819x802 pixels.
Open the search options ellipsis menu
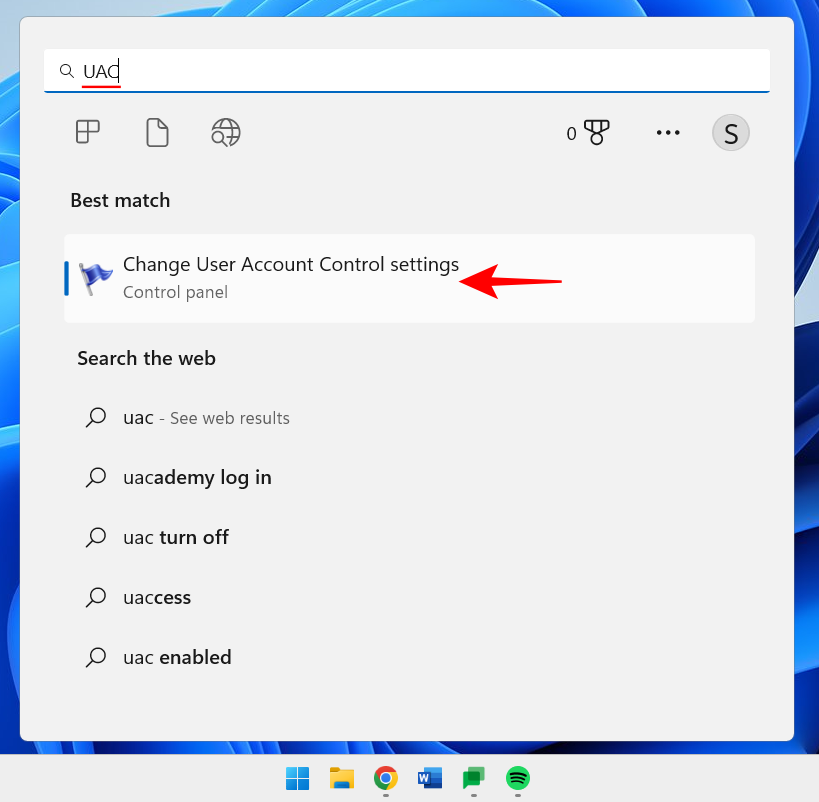[x=668, y=132]
